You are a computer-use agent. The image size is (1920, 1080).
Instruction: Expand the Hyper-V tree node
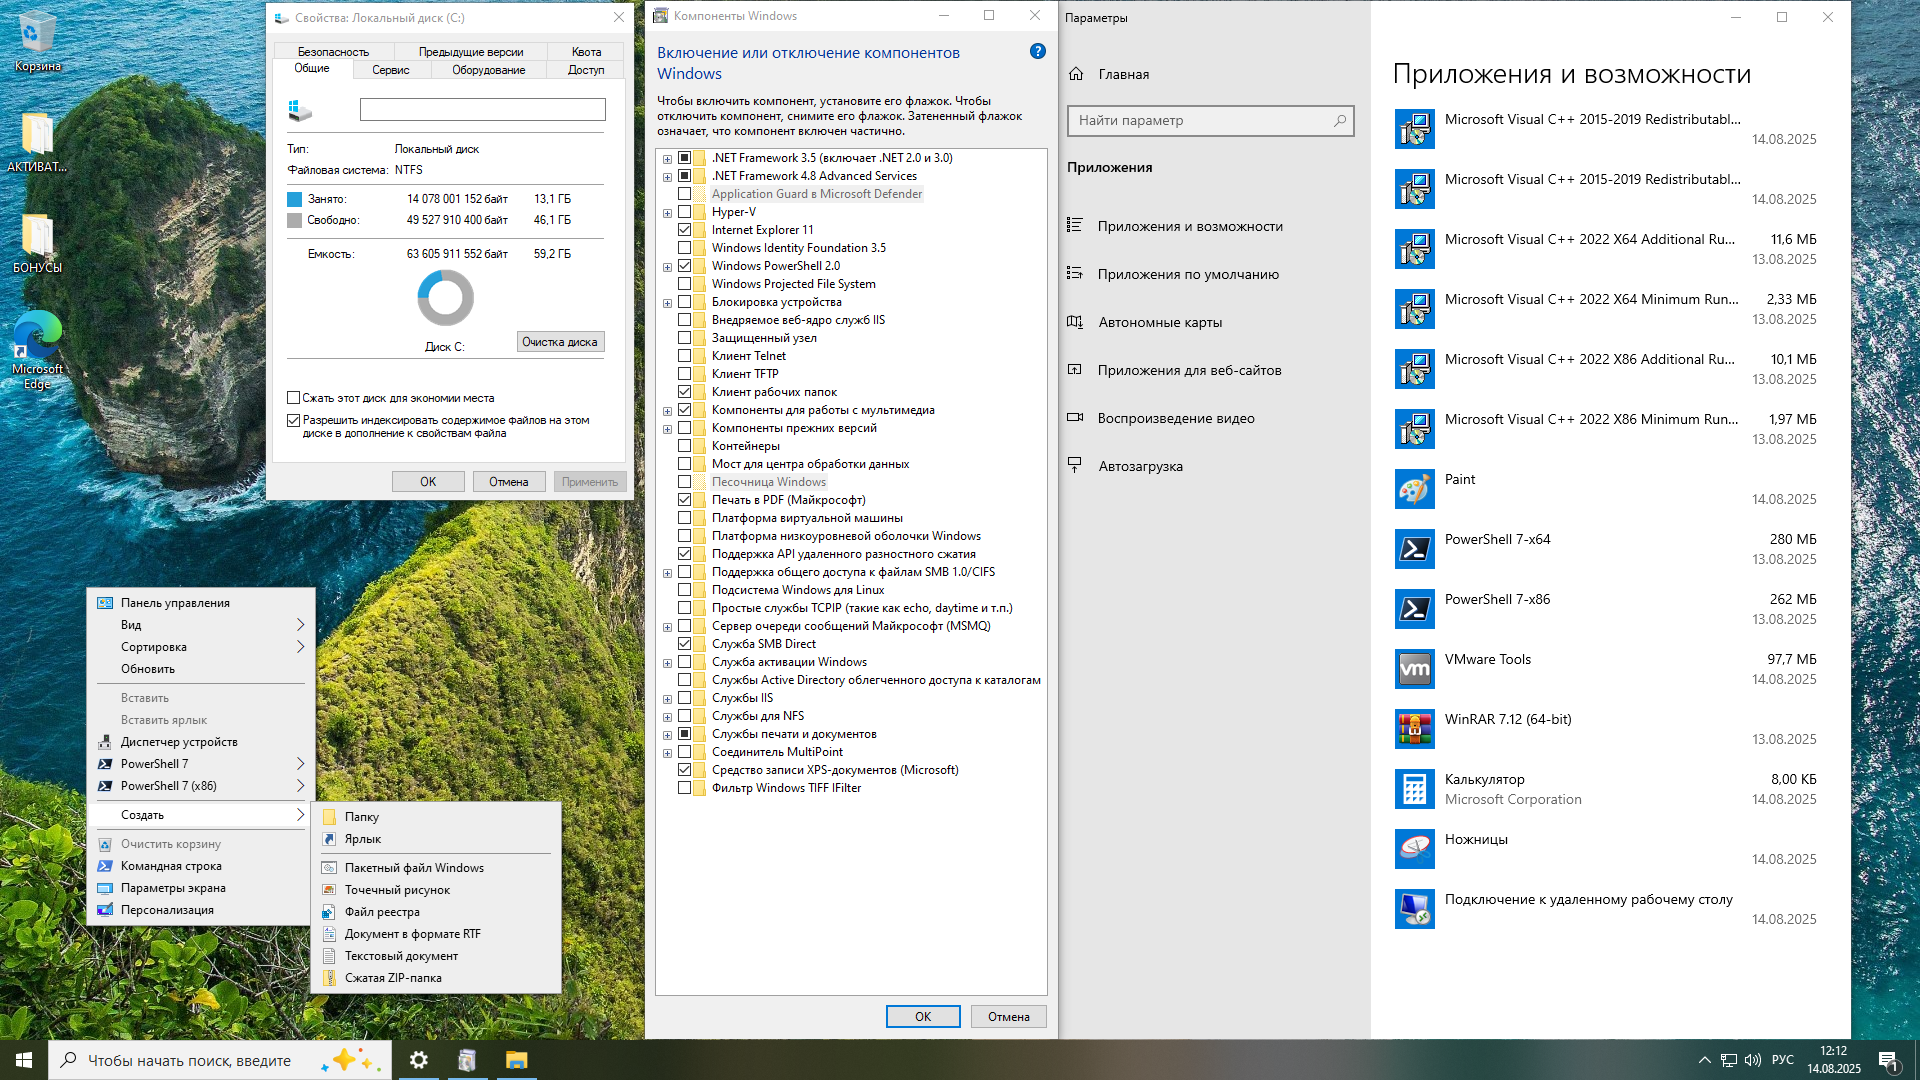click(667, 212)
